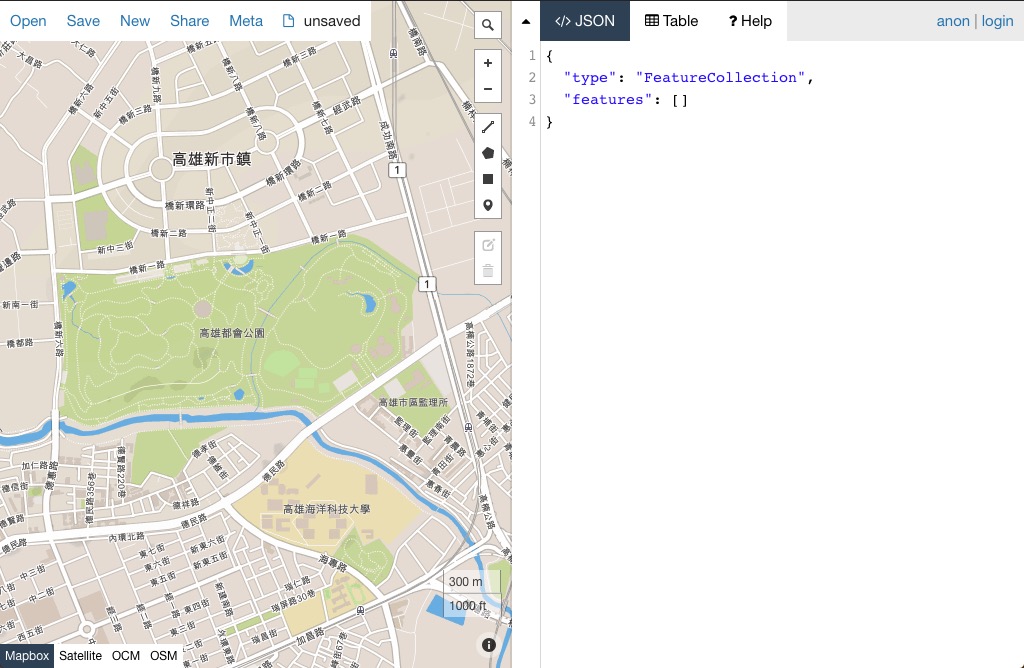1024x668 pixels.
Task: Click the anon user link
Action: click(x=953, y=21)
